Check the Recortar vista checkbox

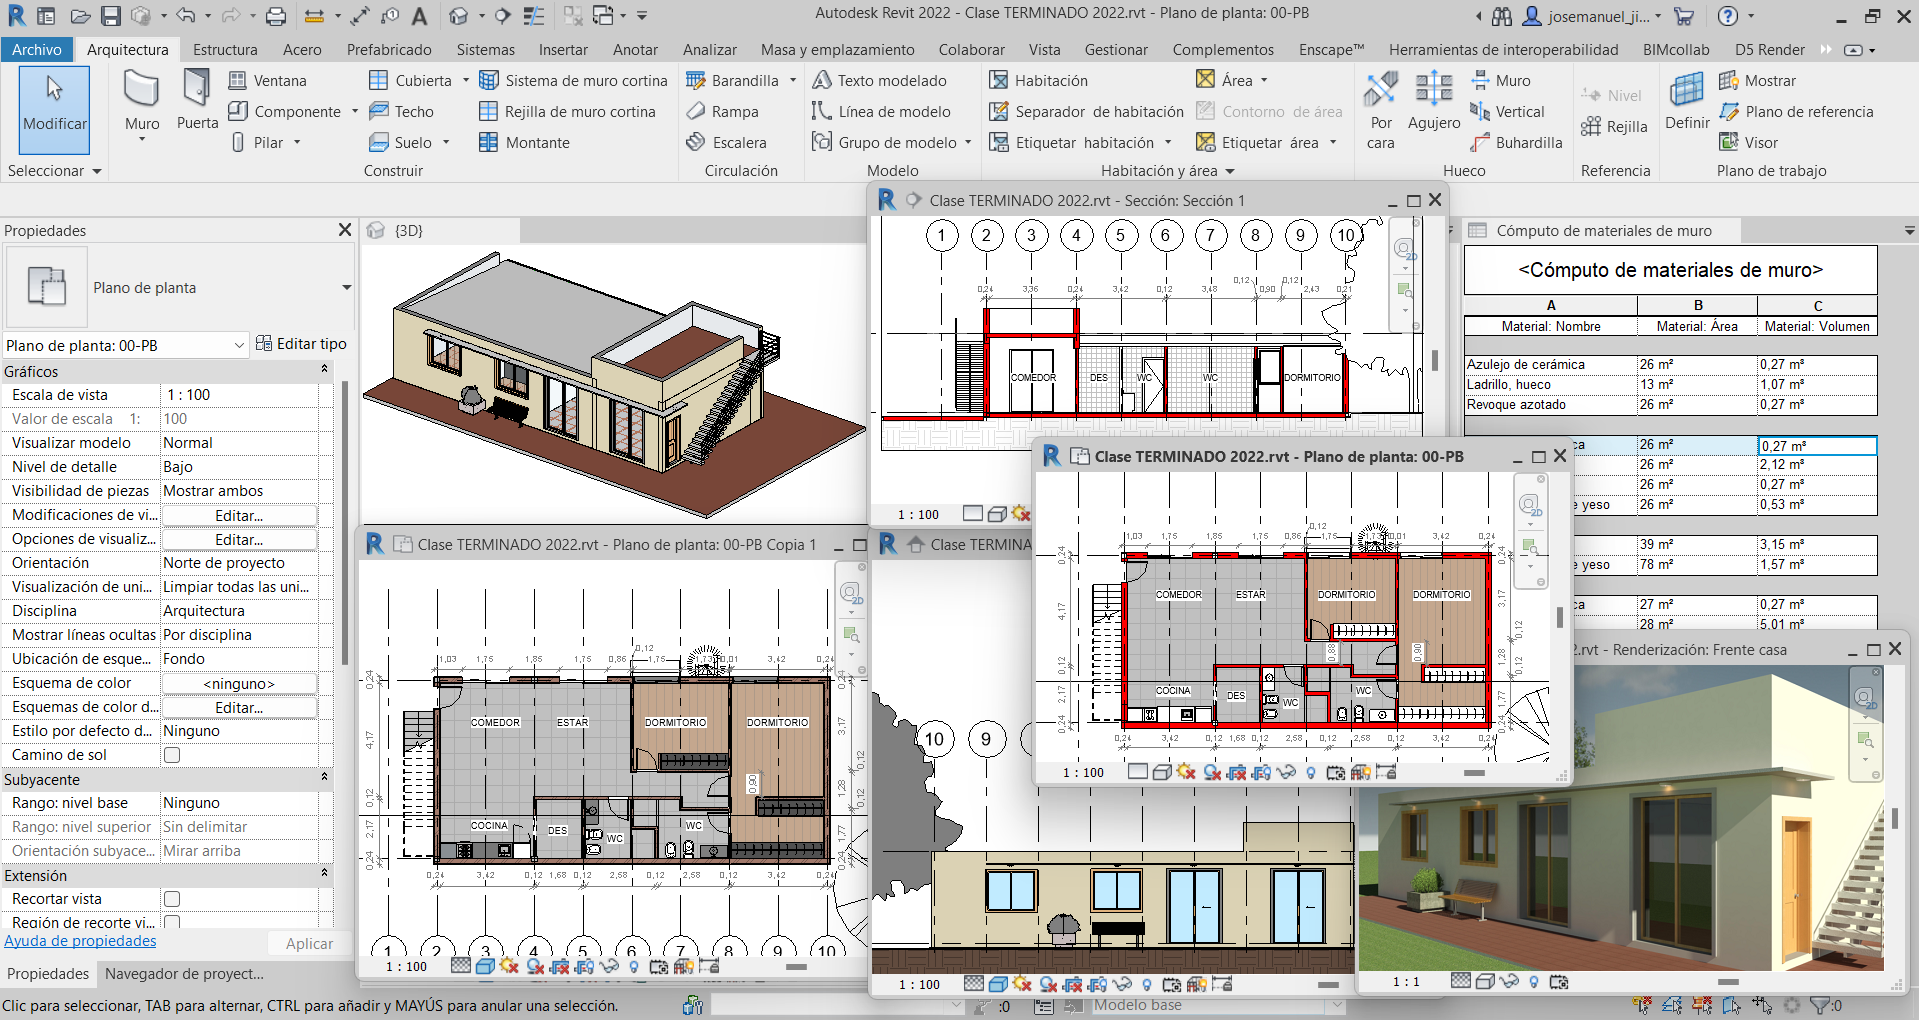(x=171, y=899)
